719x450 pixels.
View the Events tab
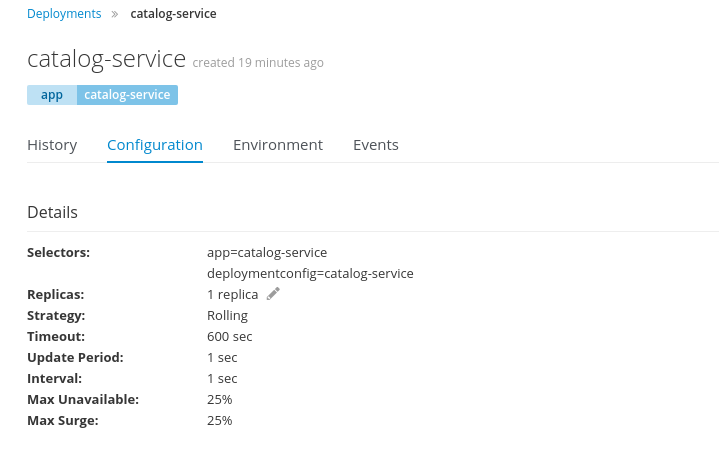coord(376,145)
